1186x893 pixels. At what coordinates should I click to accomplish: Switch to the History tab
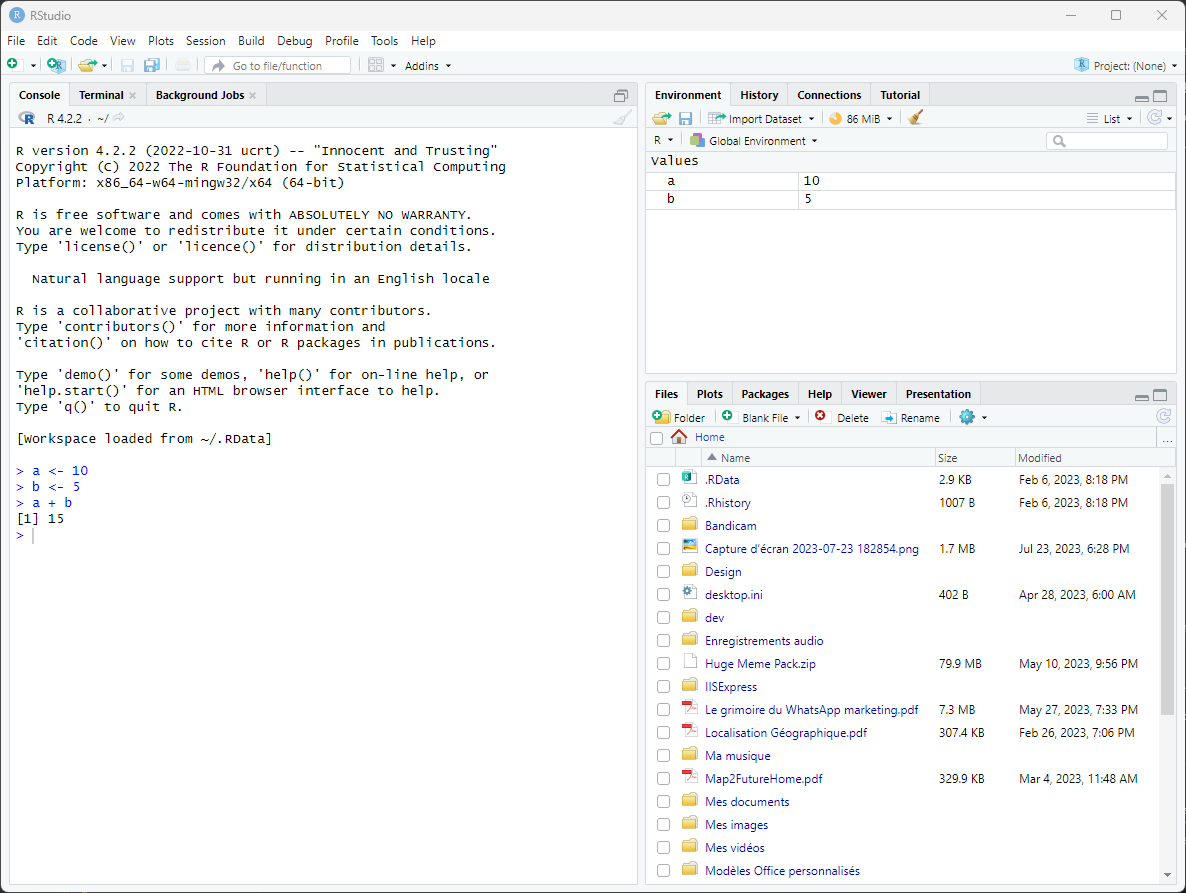759,95
